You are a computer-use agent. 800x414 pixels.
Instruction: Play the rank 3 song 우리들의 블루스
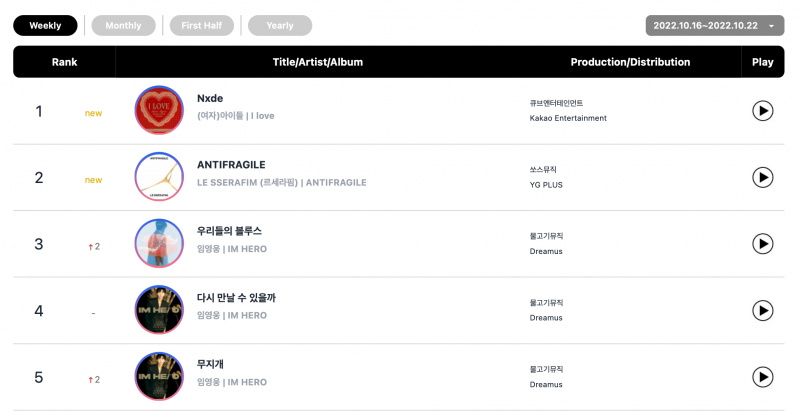[762, 243]
